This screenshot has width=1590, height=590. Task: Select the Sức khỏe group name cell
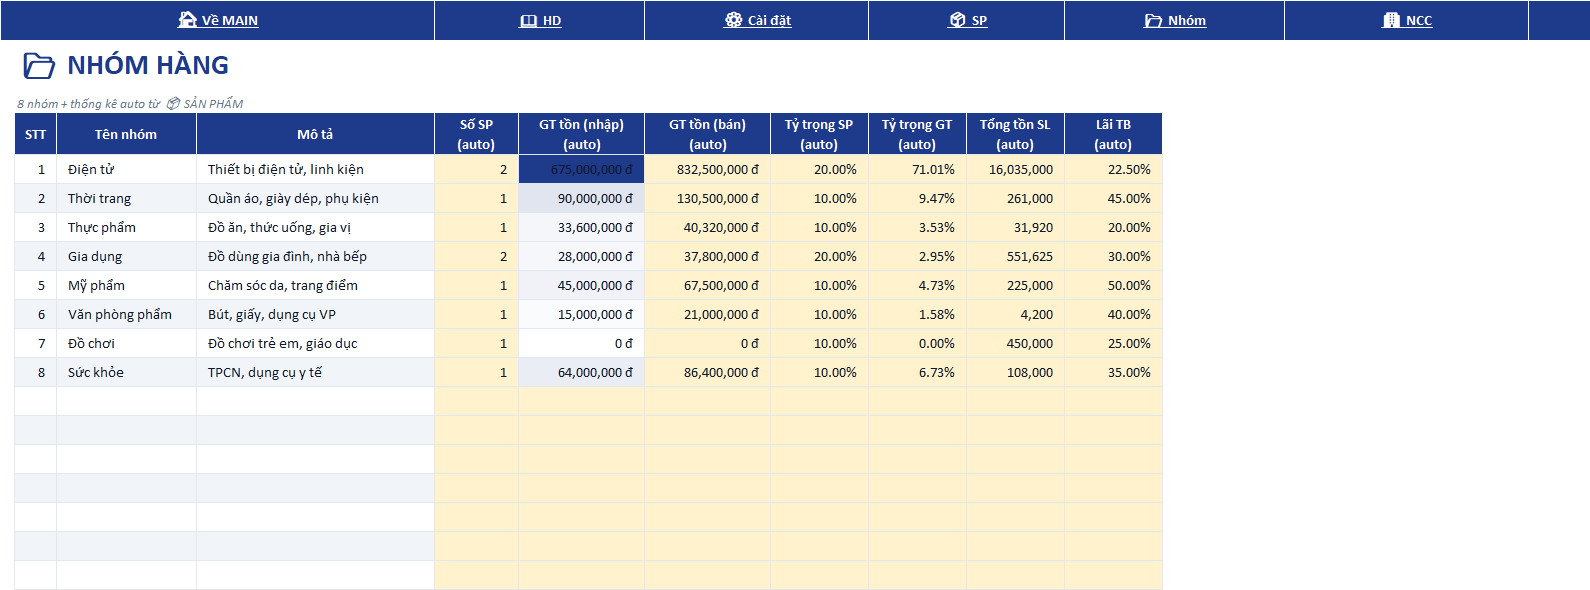click(126, 373)
